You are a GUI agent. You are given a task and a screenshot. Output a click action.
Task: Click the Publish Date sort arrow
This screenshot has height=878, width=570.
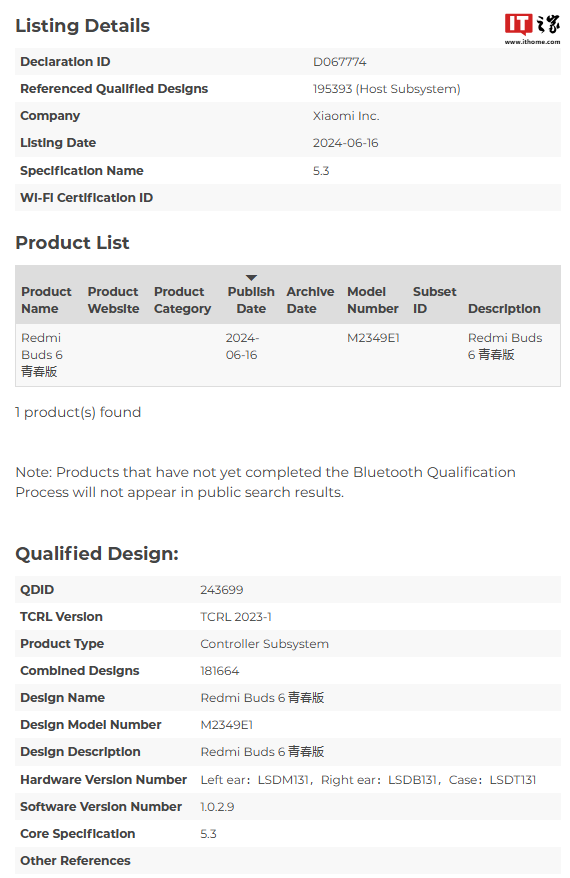[251, 278]
